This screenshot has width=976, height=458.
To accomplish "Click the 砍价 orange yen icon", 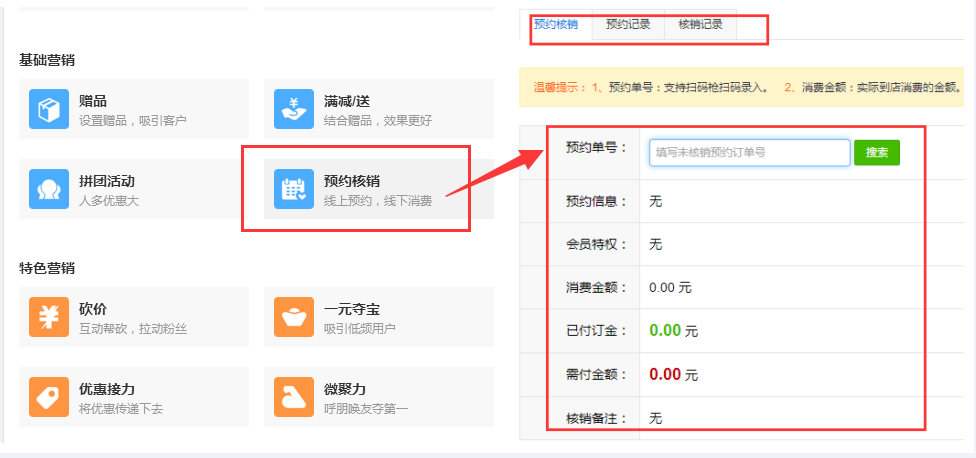I will (x=49, y=317).
